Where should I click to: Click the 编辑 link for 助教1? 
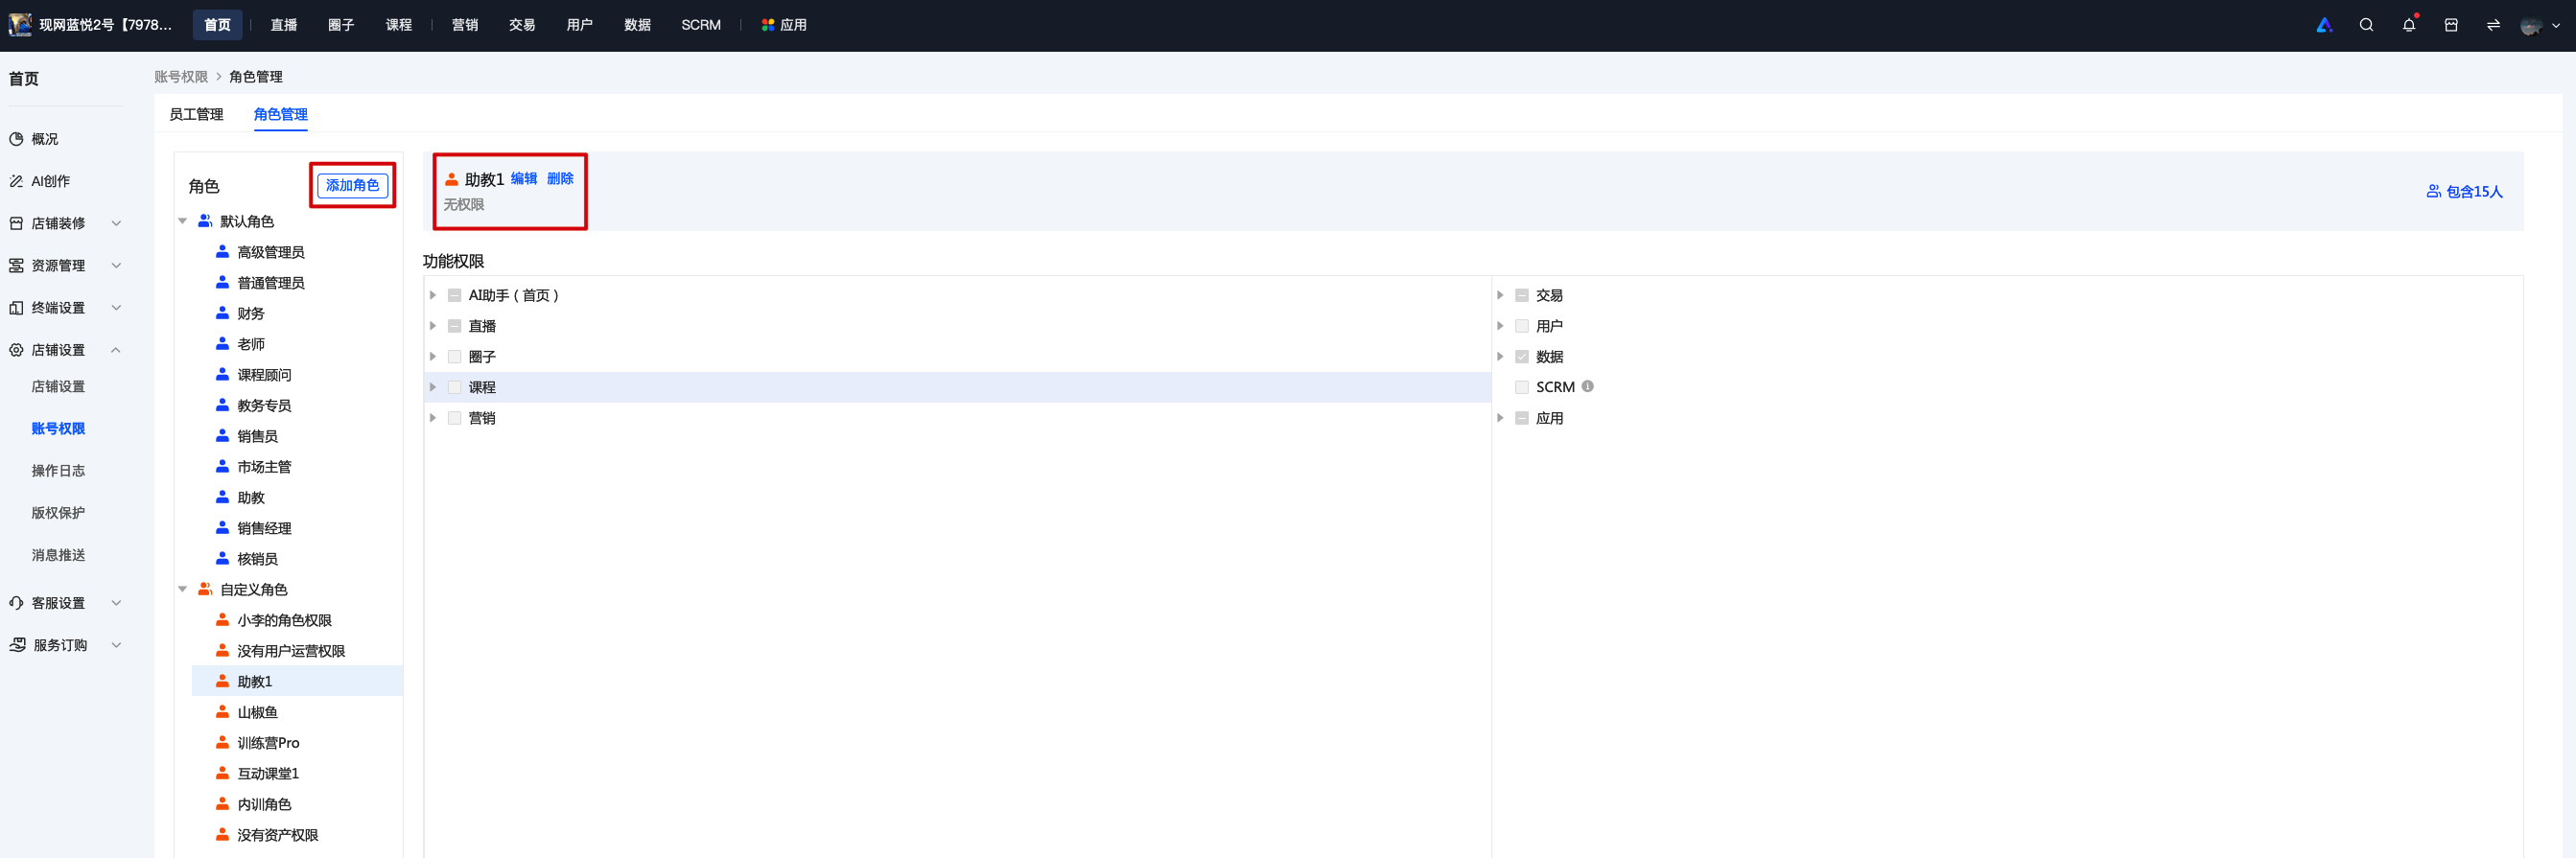point(524,178)
